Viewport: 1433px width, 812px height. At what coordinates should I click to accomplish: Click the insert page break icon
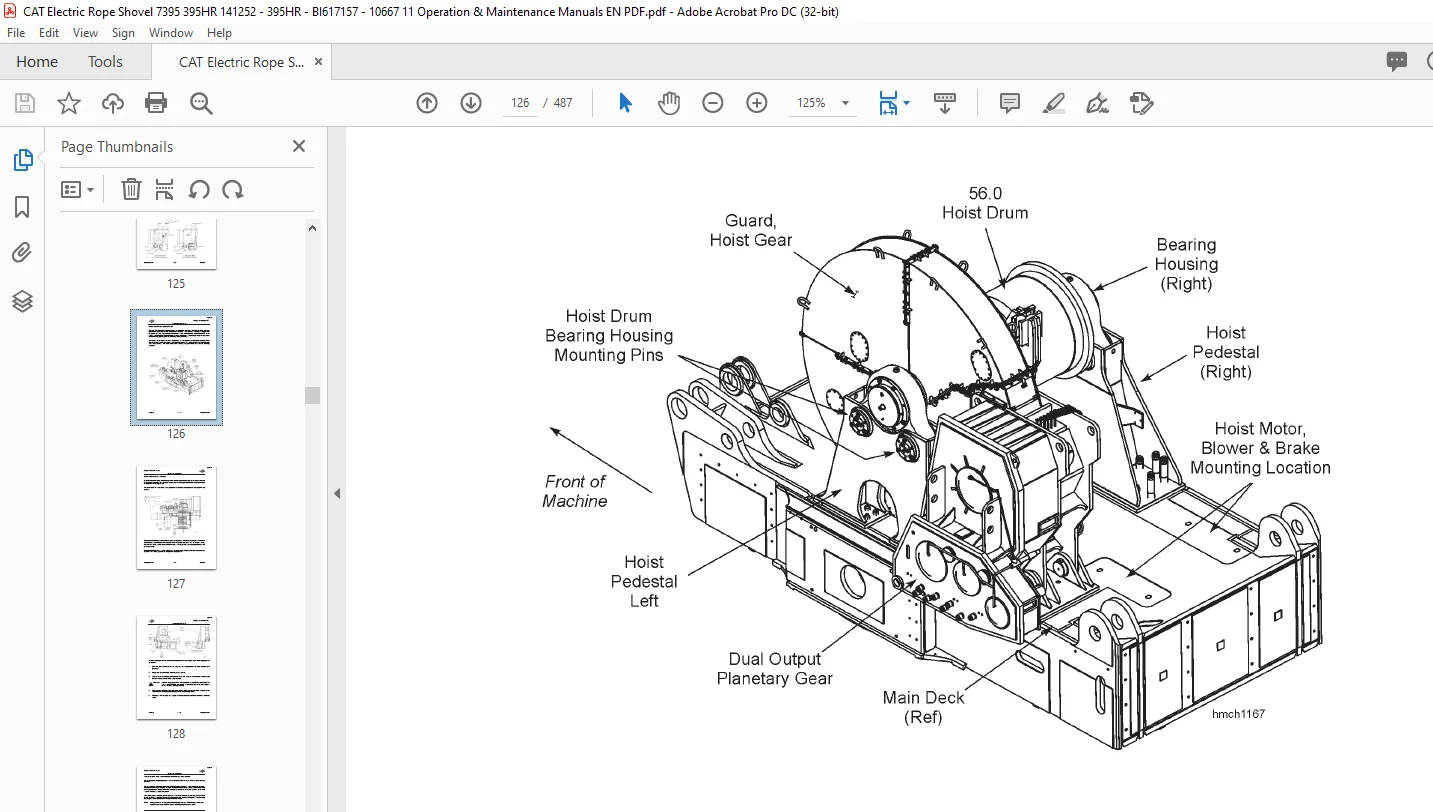click(165, 189)
